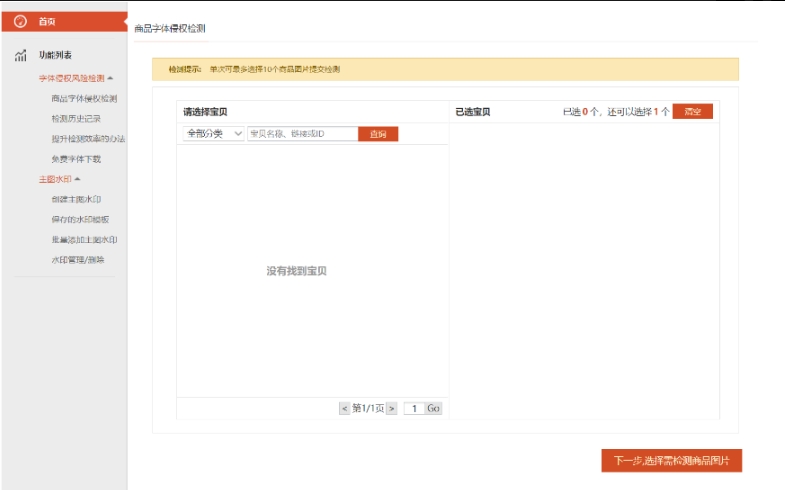Click the 功能列表 chart icon
Image resolution: width=785 pixels, height=490 pixels.
coord(20,55)
